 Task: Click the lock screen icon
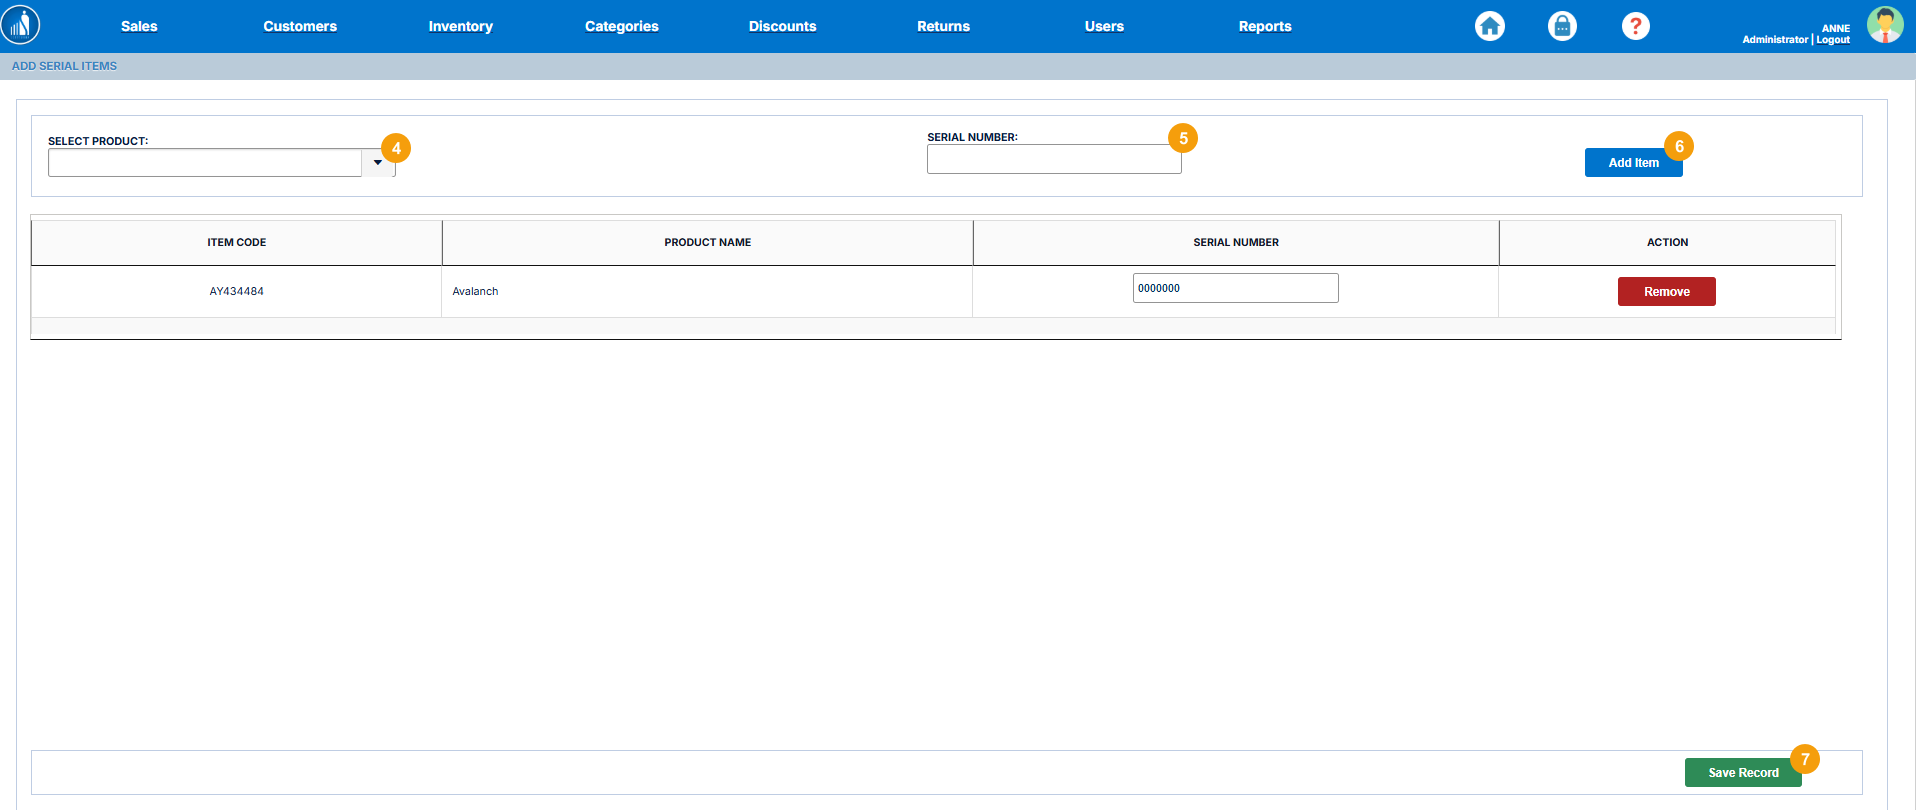1562,26
